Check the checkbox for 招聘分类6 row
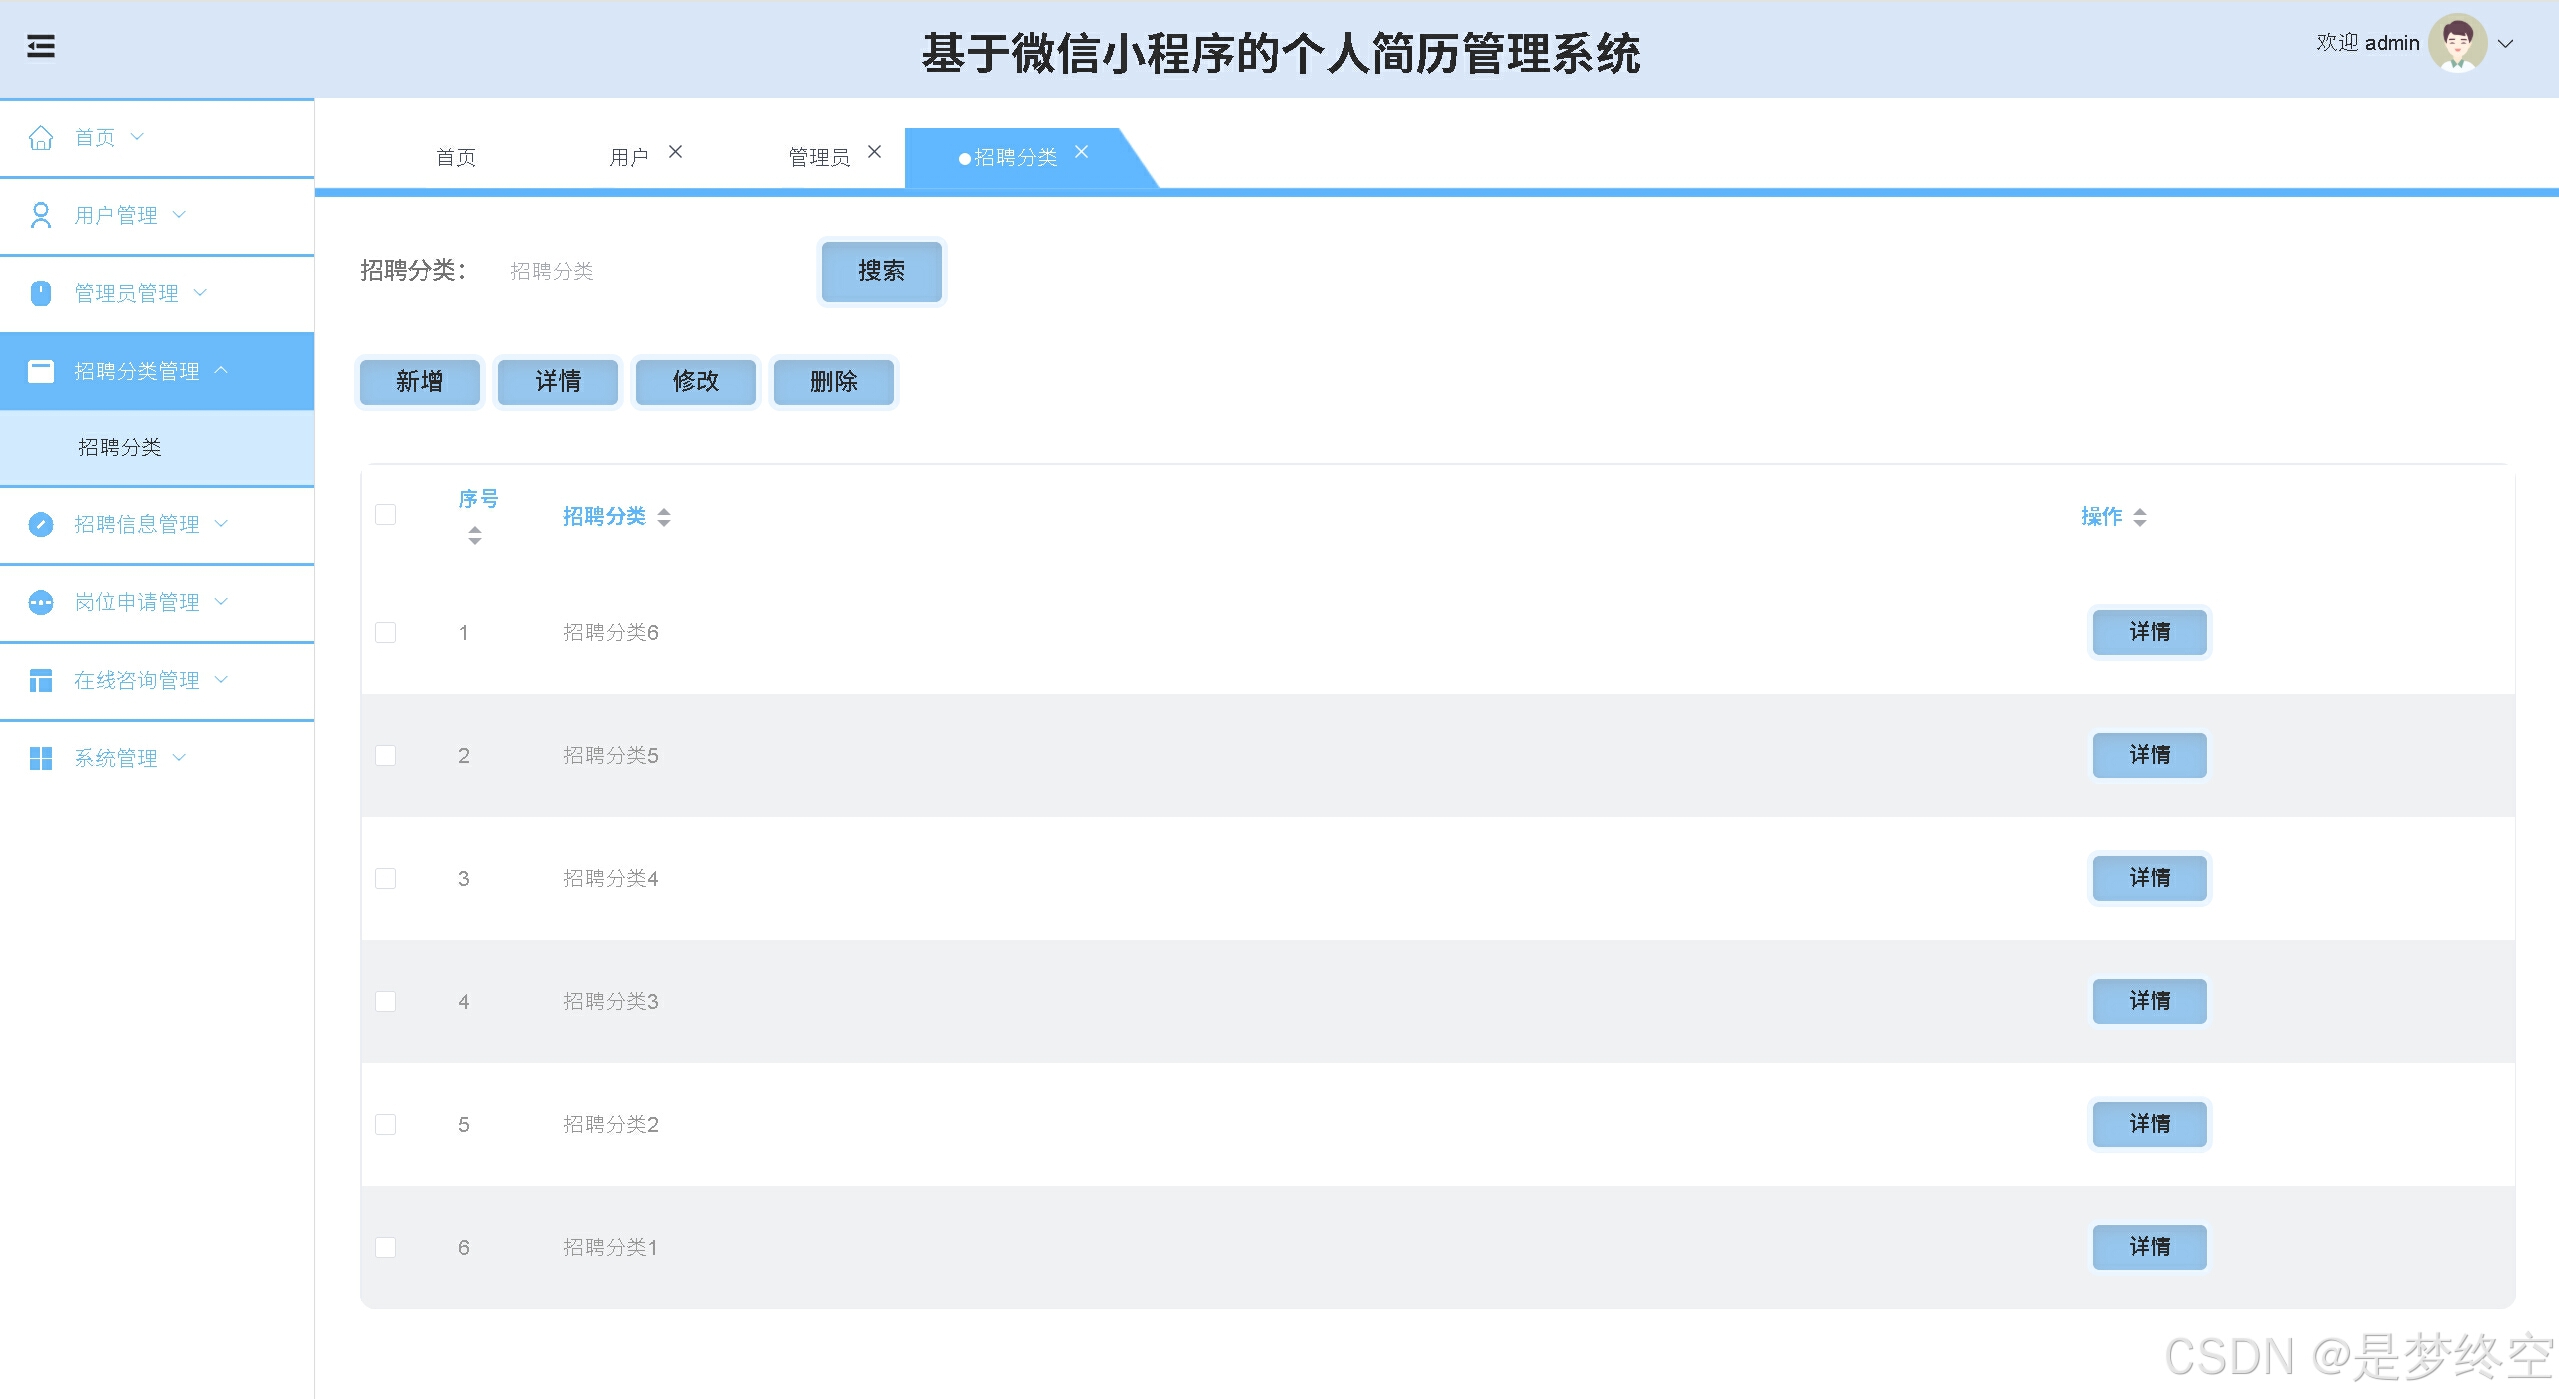 click(x=385, y=632)
